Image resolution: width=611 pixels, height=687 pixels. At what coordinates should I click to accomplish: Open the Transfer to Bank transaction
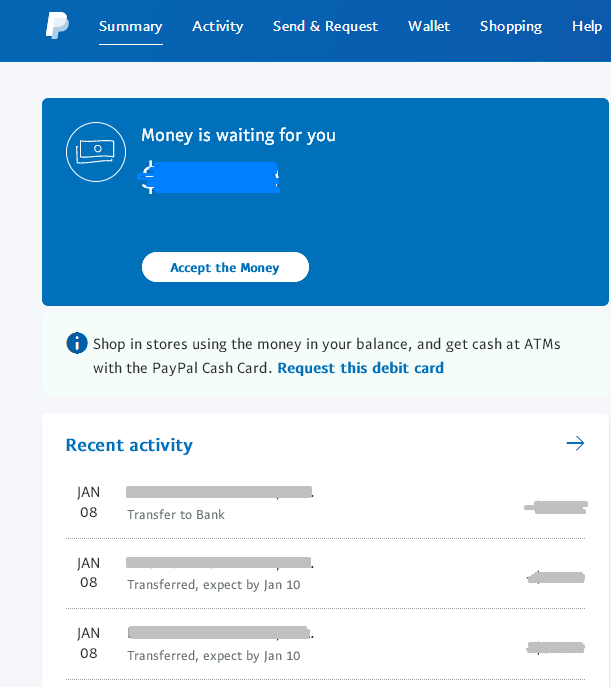coord(220,503)
